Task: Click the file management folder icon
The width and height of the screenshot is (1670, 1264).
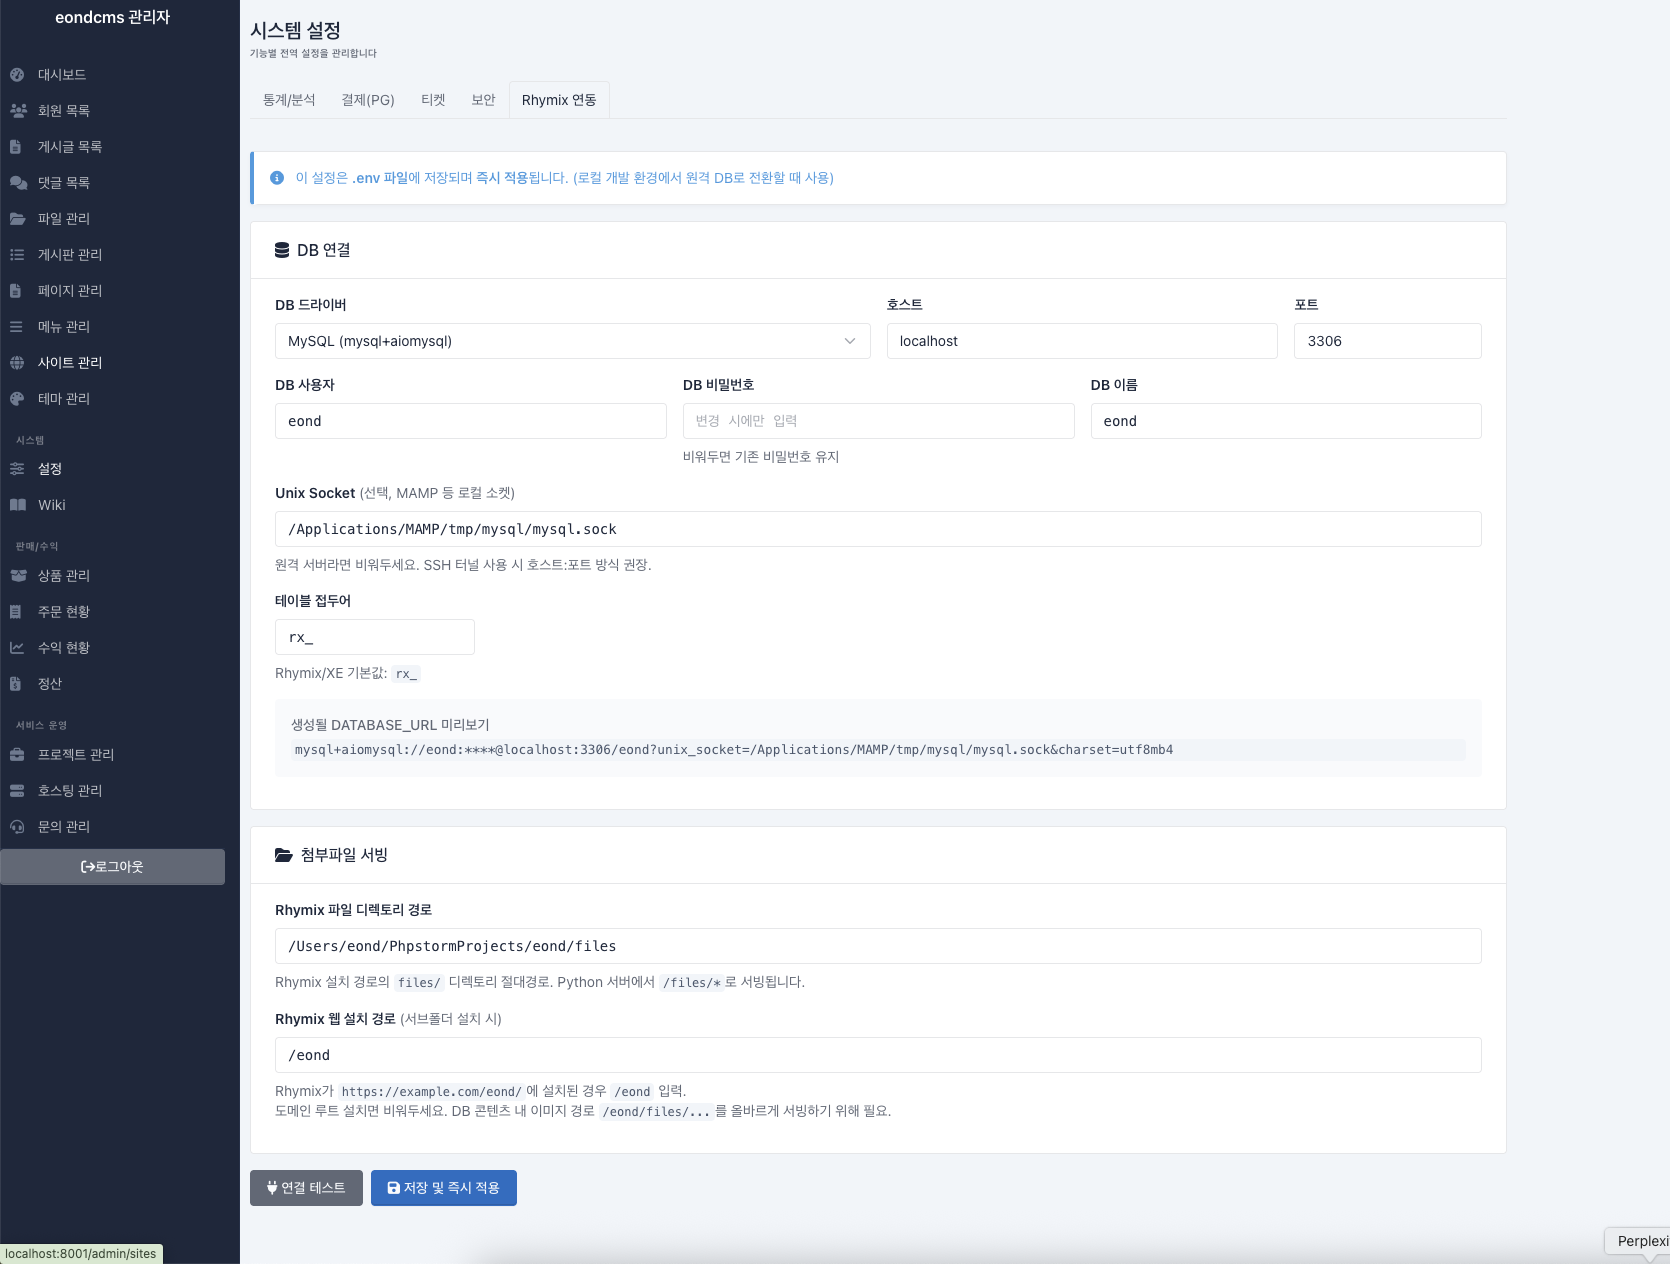Action: 17,219
